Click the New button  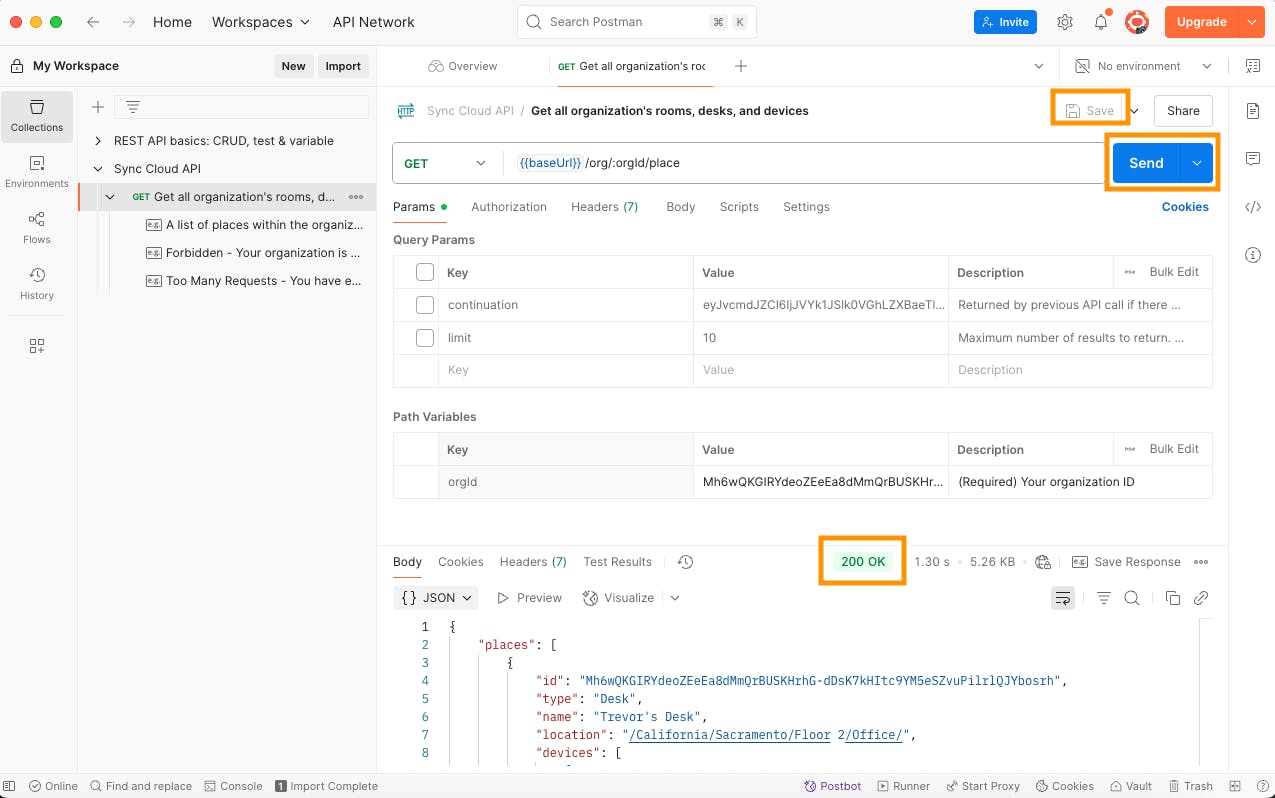pos(293,66)
